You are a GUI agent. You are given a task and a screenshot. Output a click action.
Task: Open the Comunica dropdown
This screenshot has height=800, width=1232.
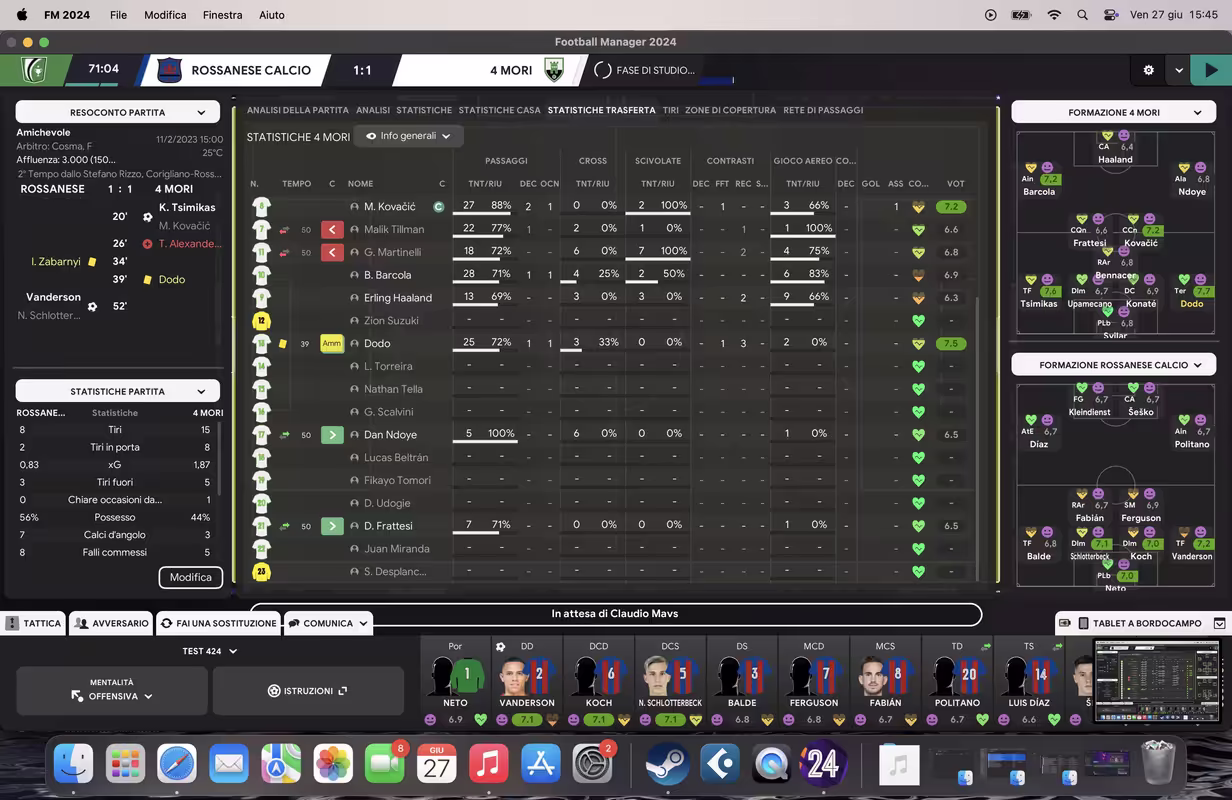click(x=328, y=623)
